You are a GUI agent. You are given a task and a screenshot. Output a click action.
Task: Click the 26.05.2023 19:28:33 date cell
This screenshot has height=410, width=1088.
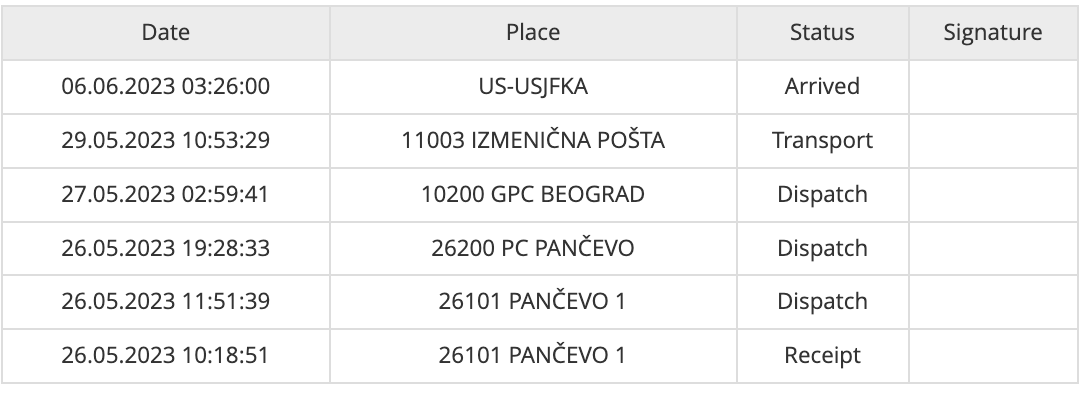166,248
